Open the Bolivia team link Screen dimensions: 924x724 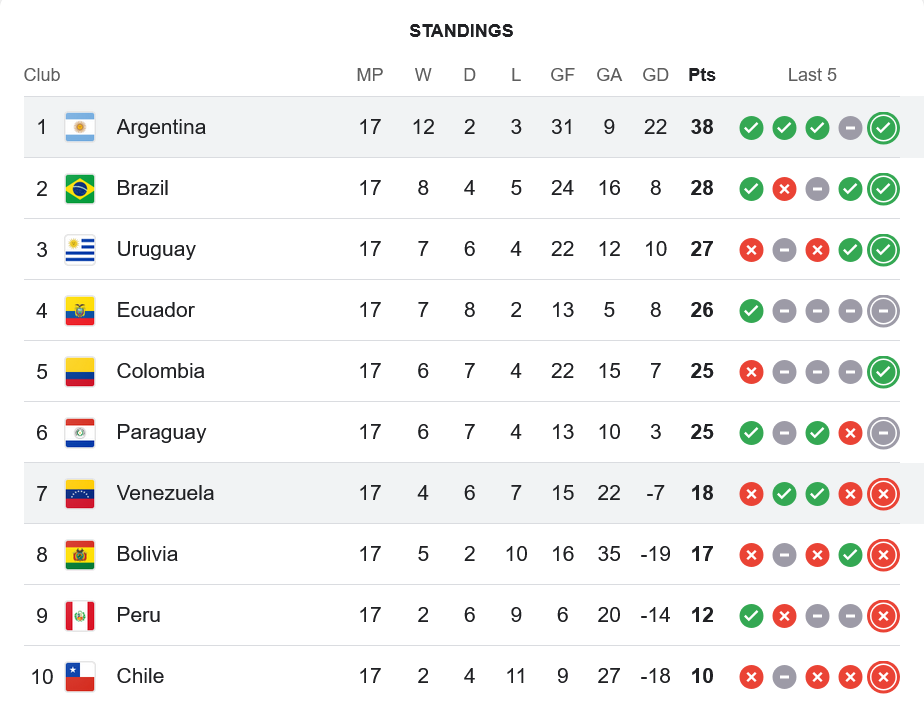click(147, 554)
